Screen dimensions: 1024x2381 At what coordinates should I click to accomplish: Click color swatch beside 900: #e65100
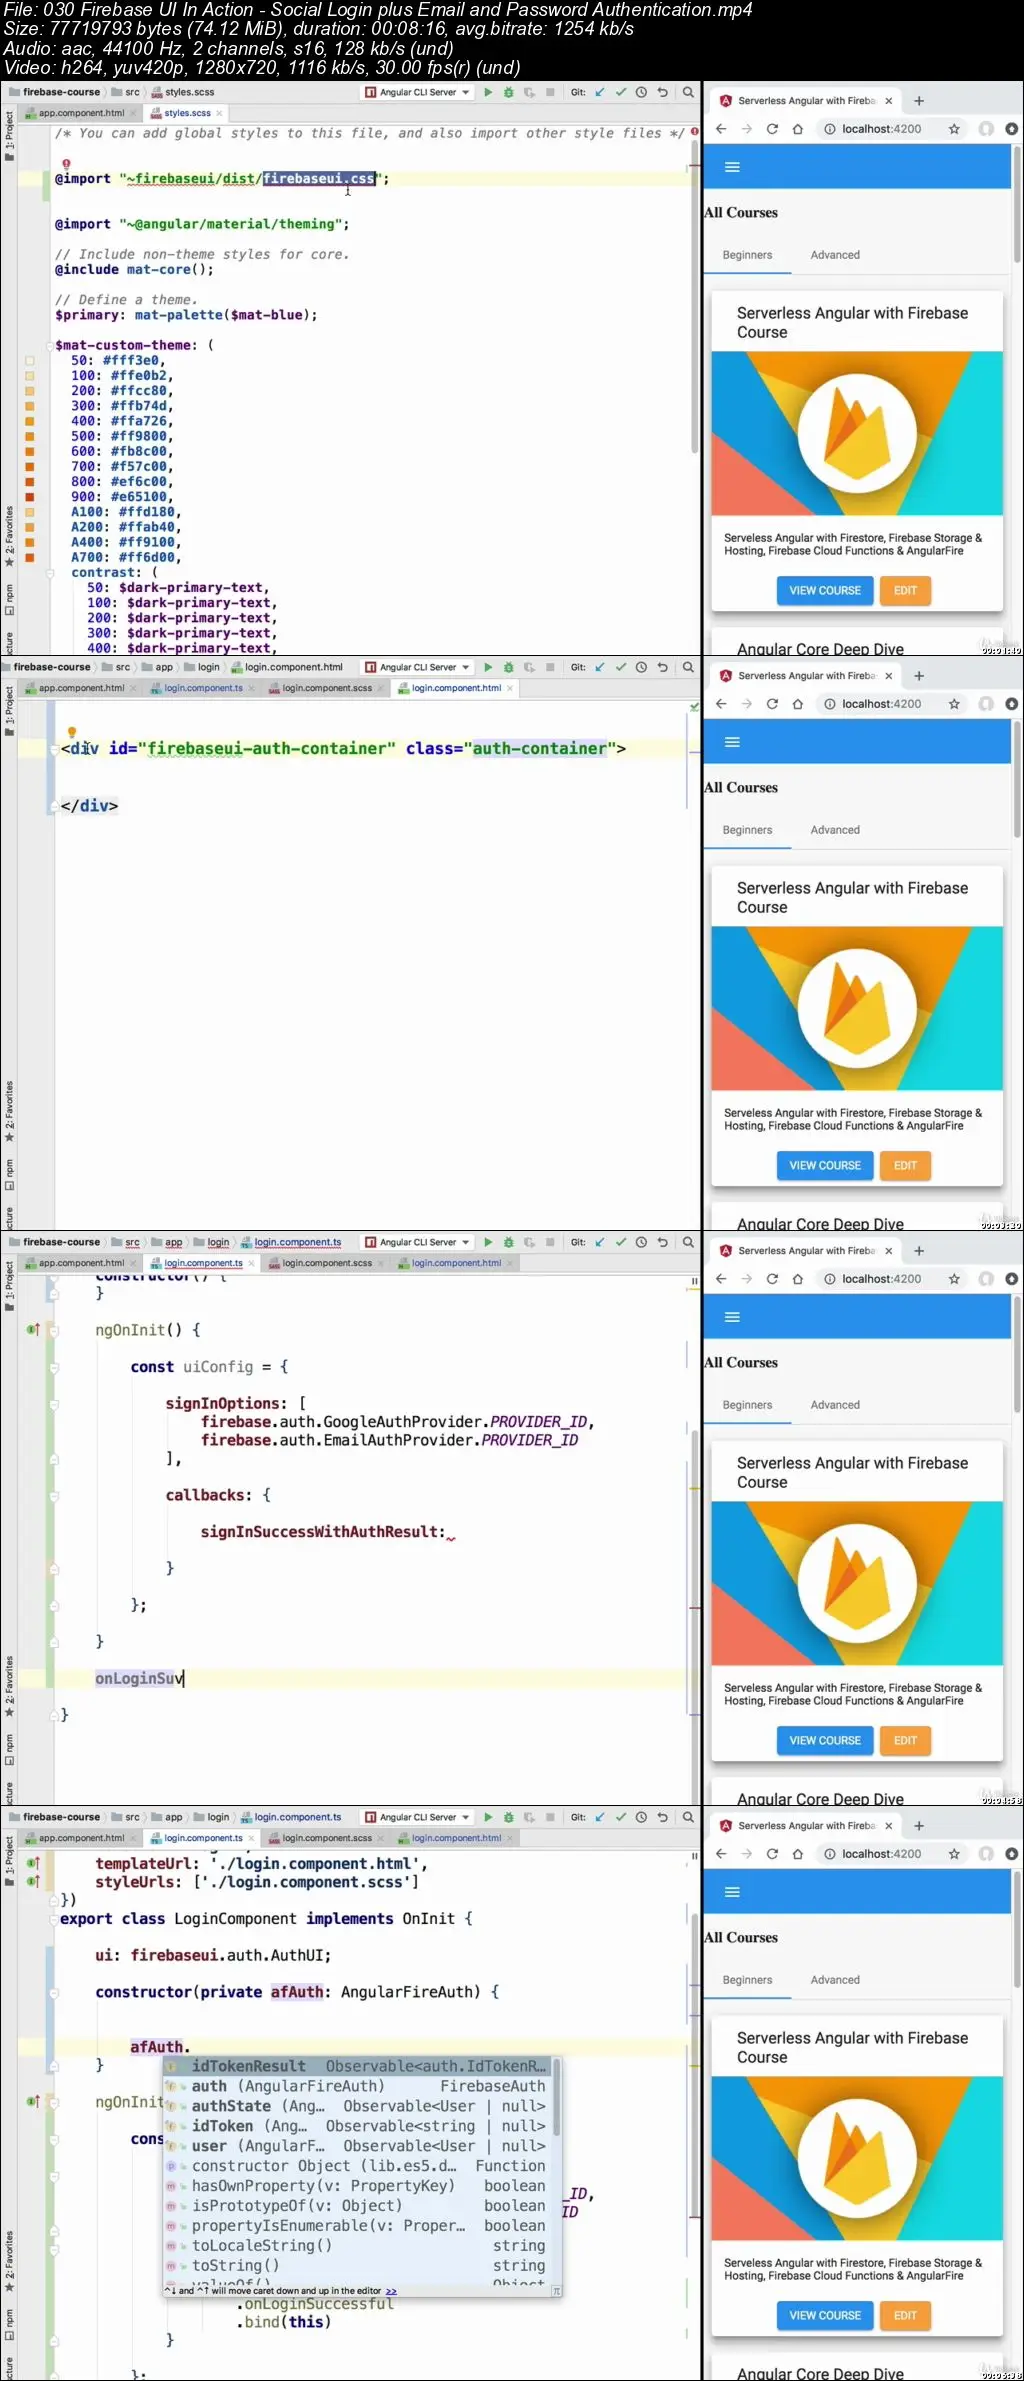tap(29, 497)
